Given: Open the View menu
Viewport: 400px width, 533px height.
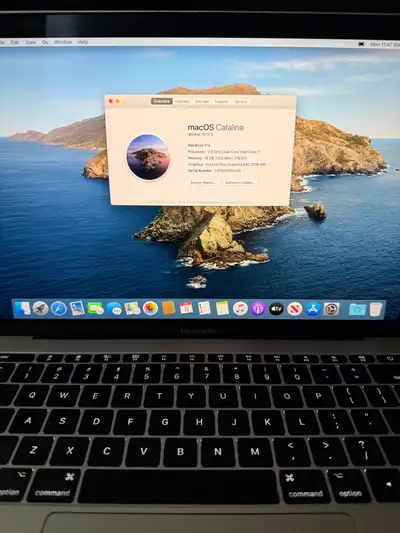Looking at the screenshot, I should (30, 42).
